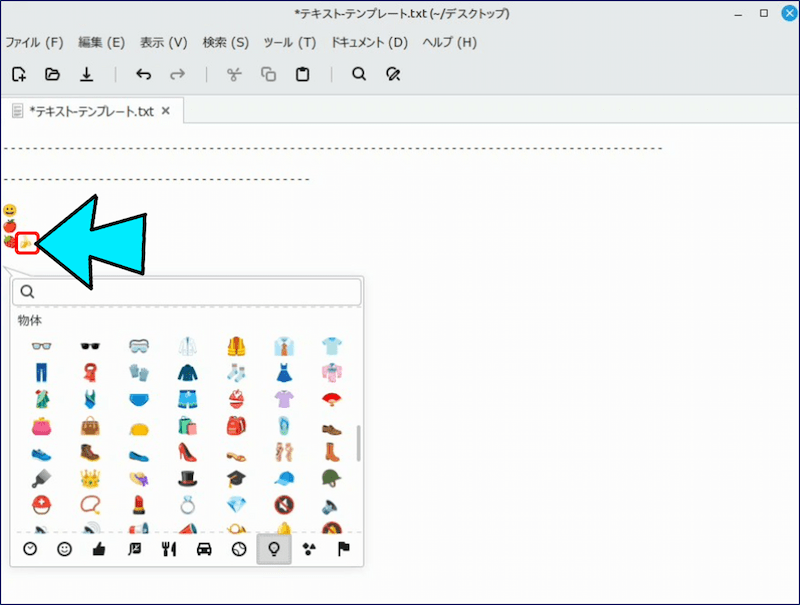Click the emoji picker search field

(187, 292)
